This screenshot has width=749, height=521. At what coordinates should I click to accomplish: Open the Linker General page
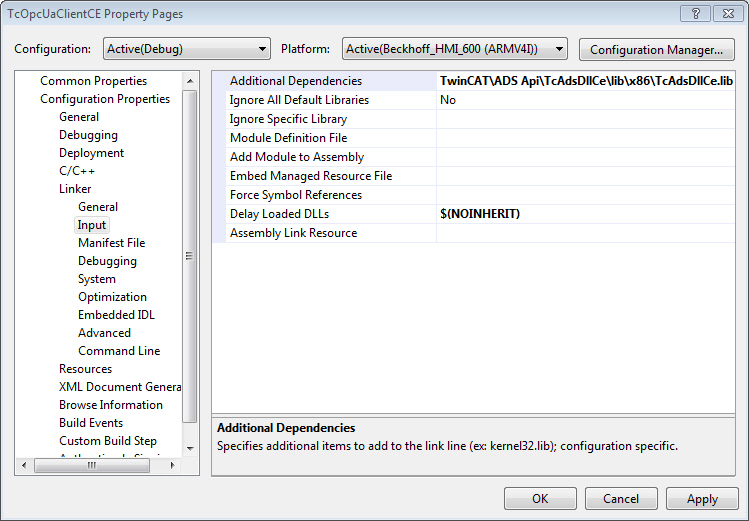[98, 207]
